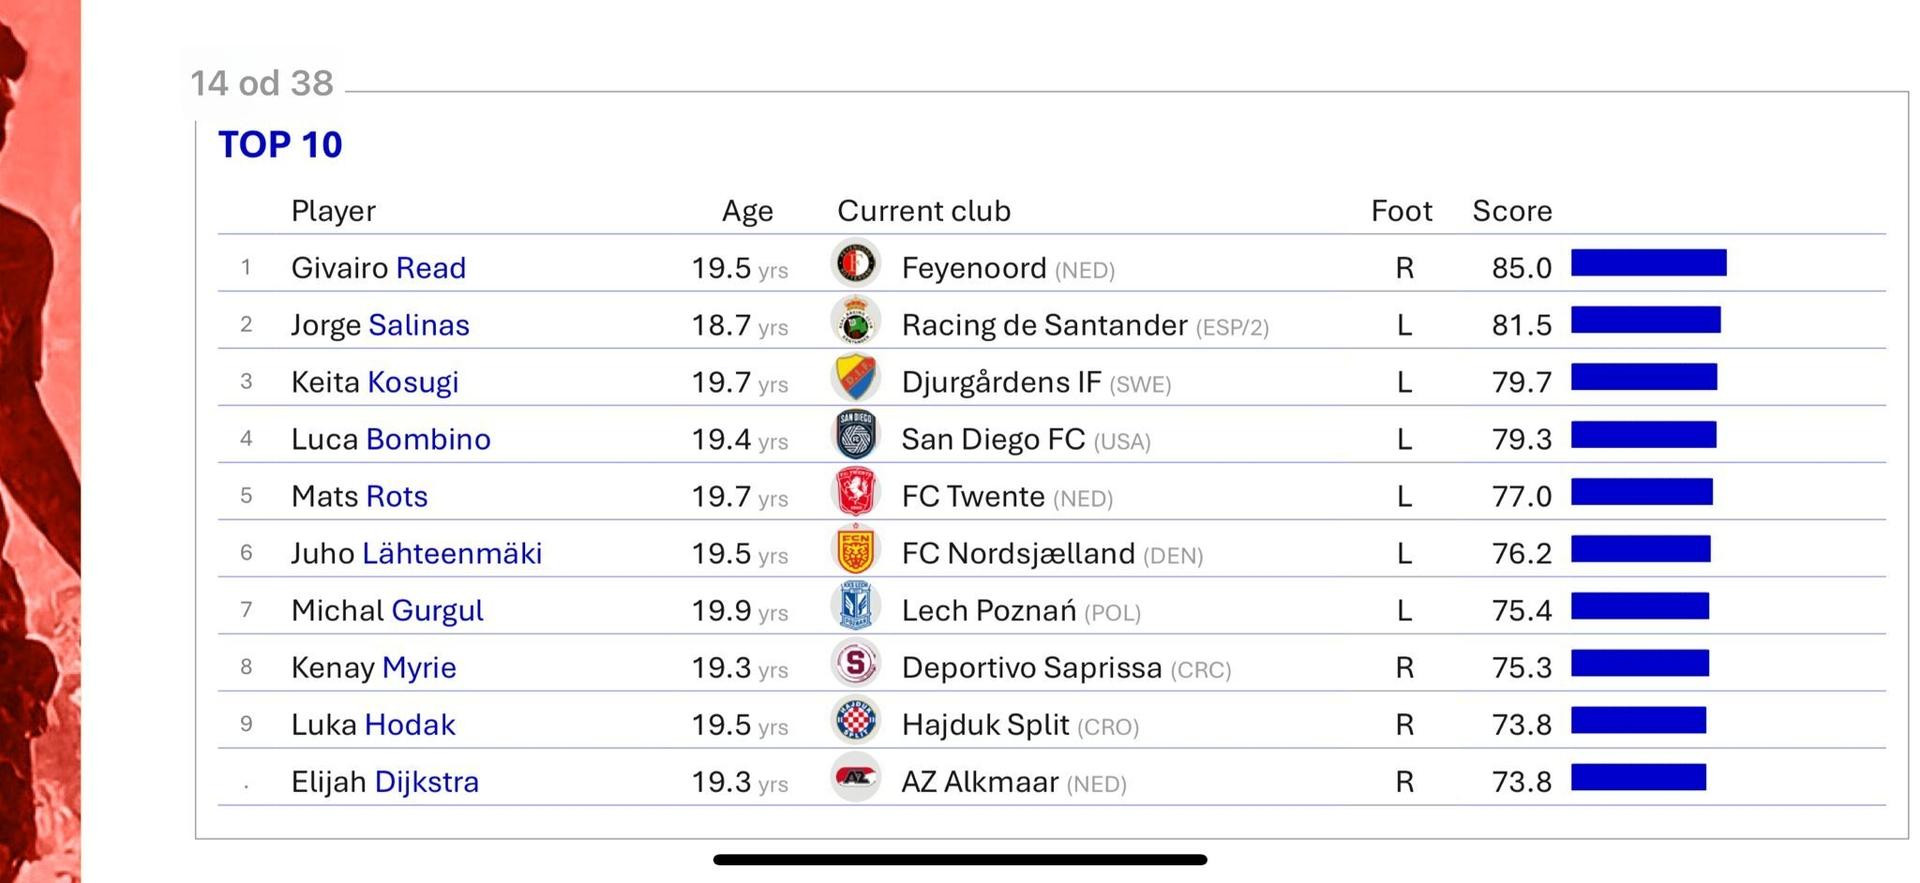
Task: Click the AZ Alkmaar logo icon
Action: 855,778
